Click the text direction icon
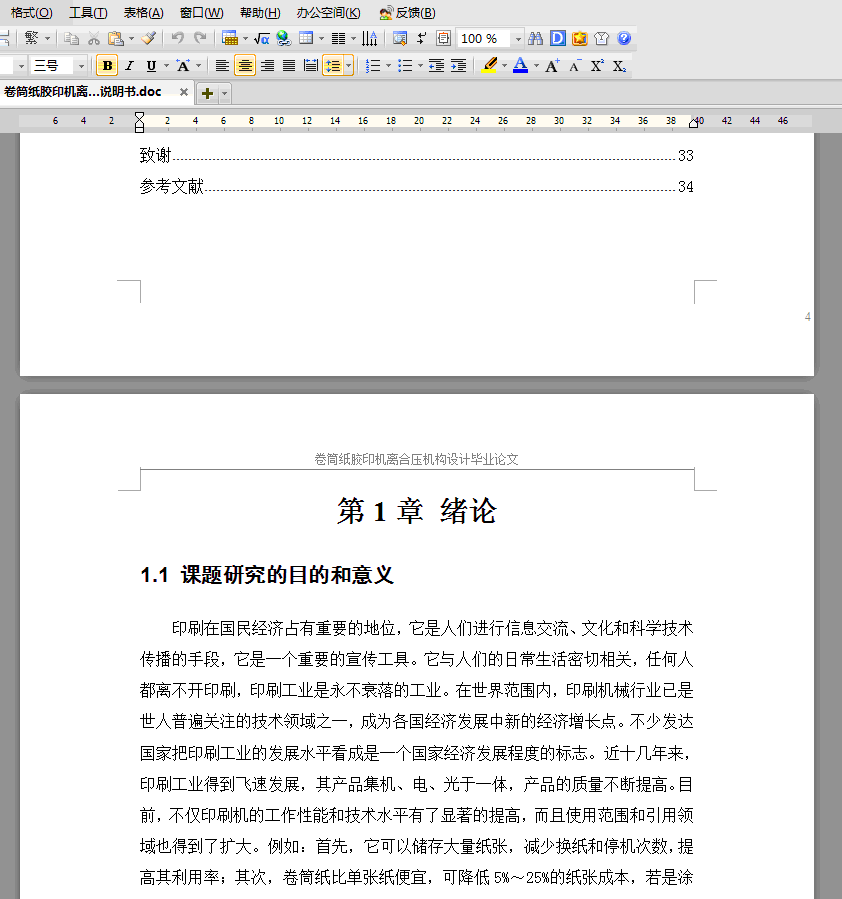842x899 pixels. (370, 38)
